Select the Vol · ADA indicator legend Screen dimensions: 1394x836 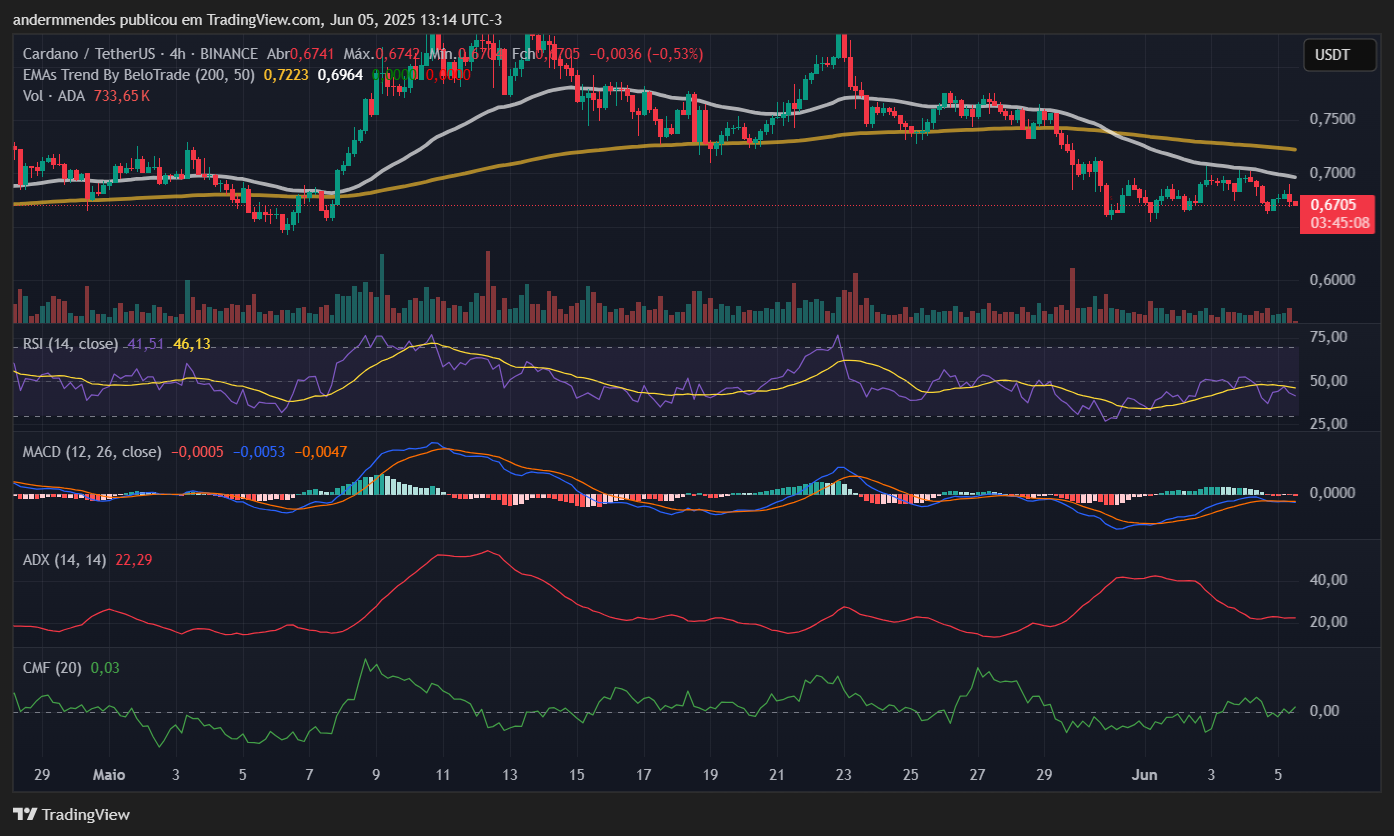(x=55, y=96)
